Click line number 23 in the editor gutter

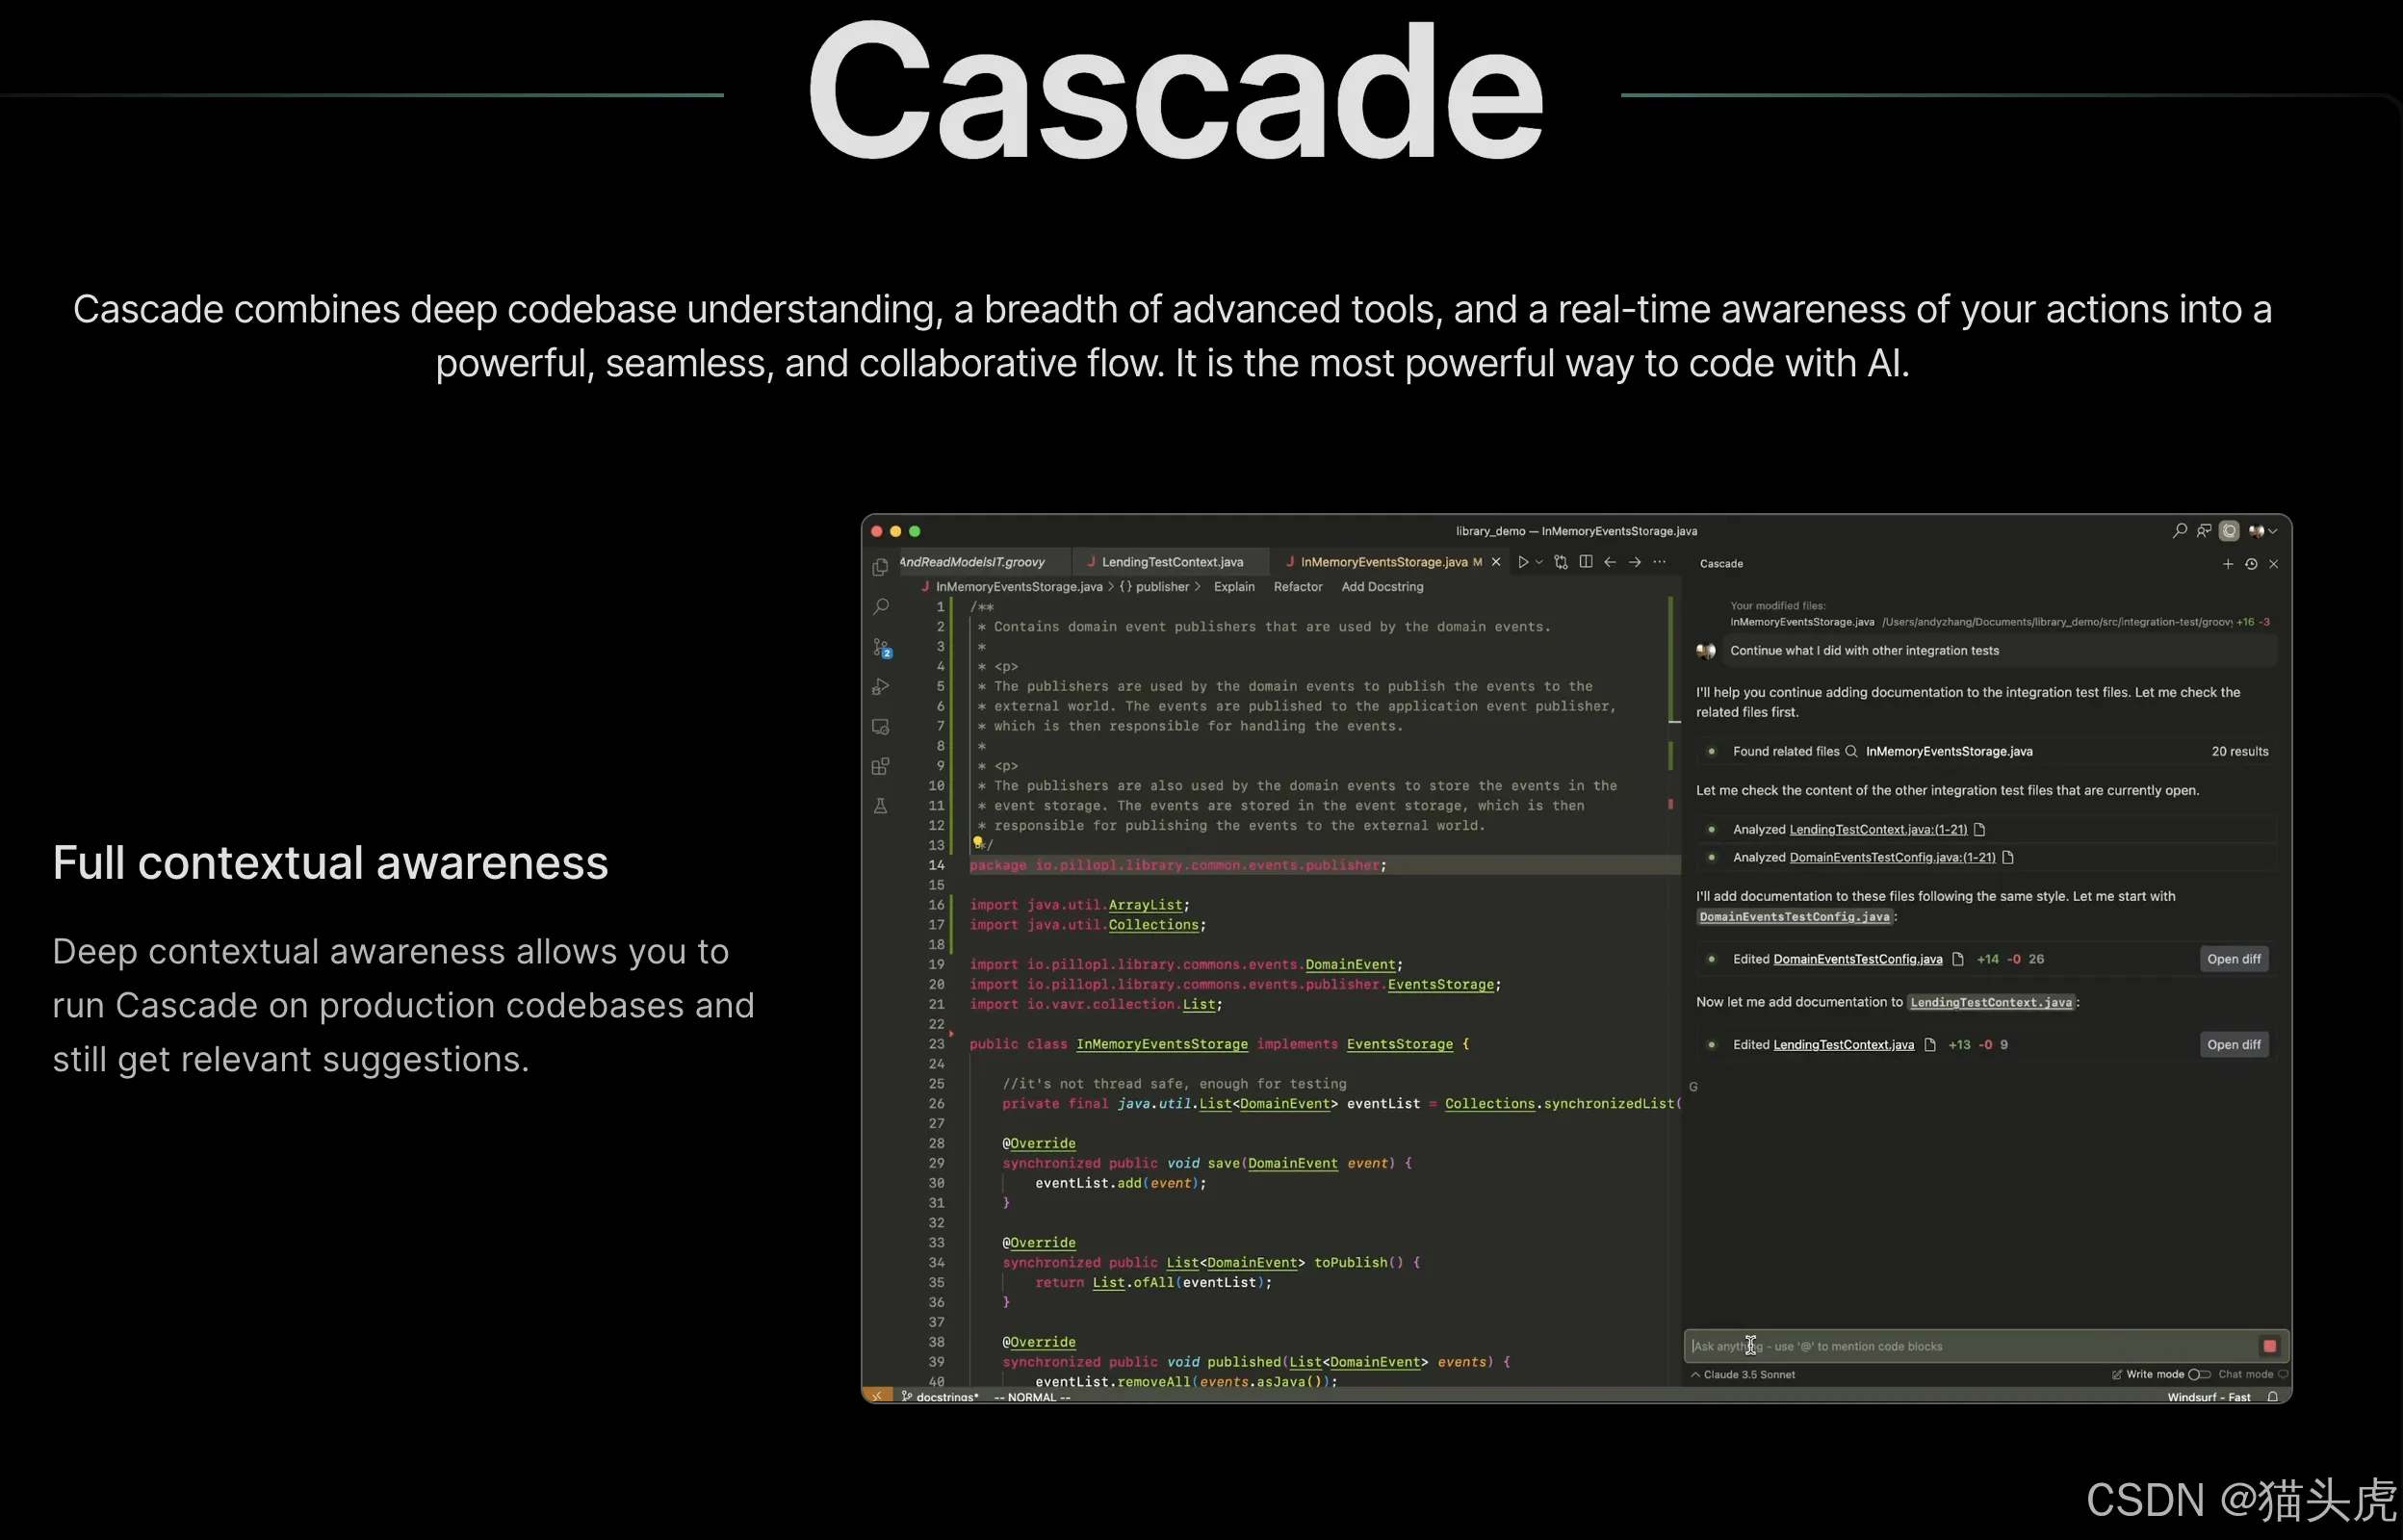[936, 1044]
